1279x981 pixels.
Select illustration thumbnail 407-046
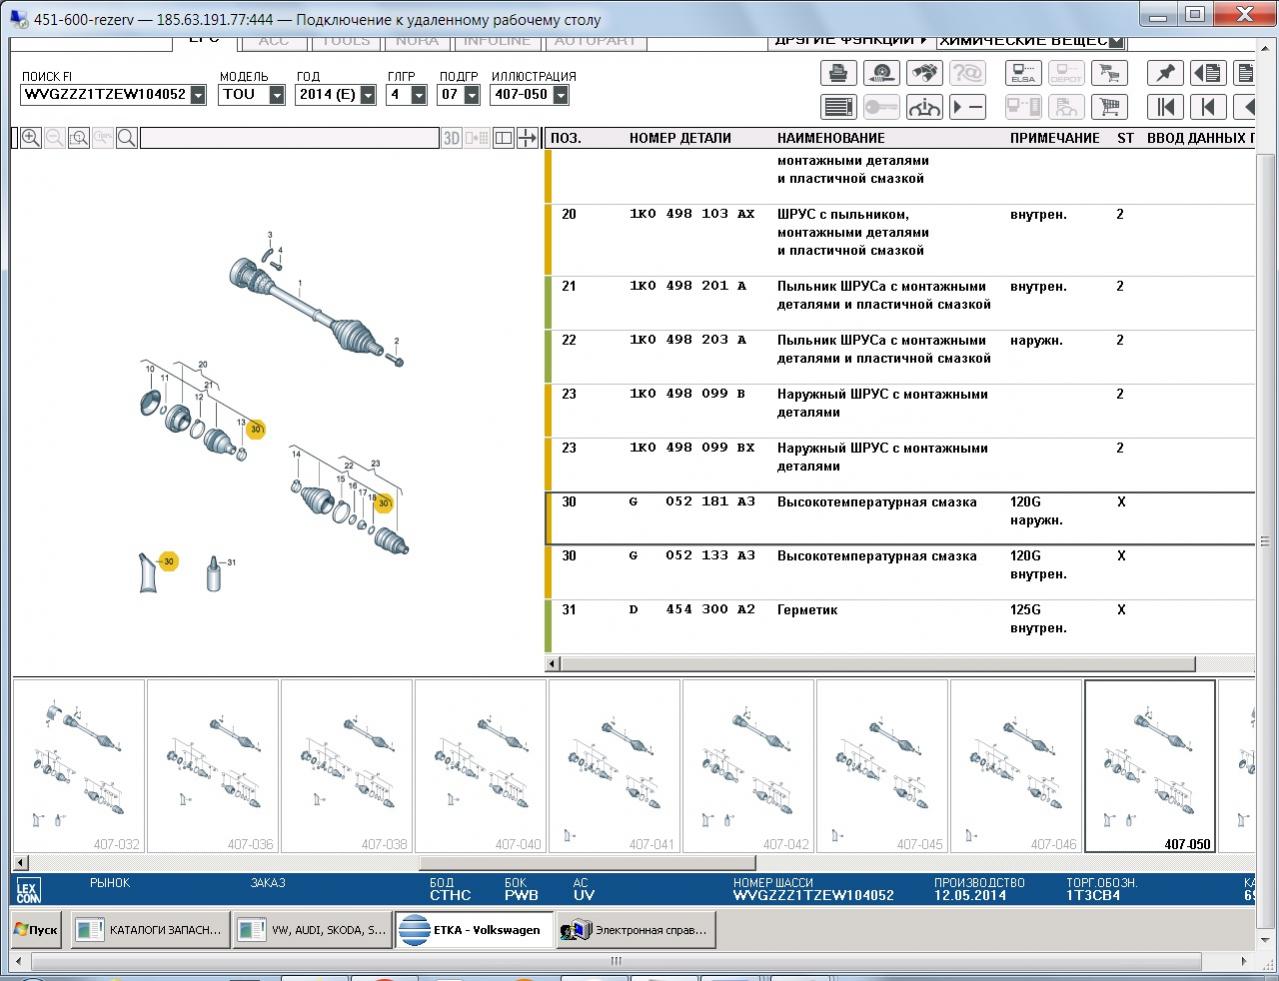pyautogui.click(x=1017, y=766)
